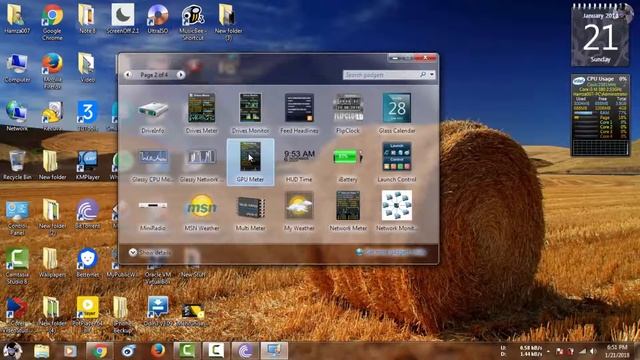Click the search magnifier icon
640x360 pixels.
click(423, 75)
